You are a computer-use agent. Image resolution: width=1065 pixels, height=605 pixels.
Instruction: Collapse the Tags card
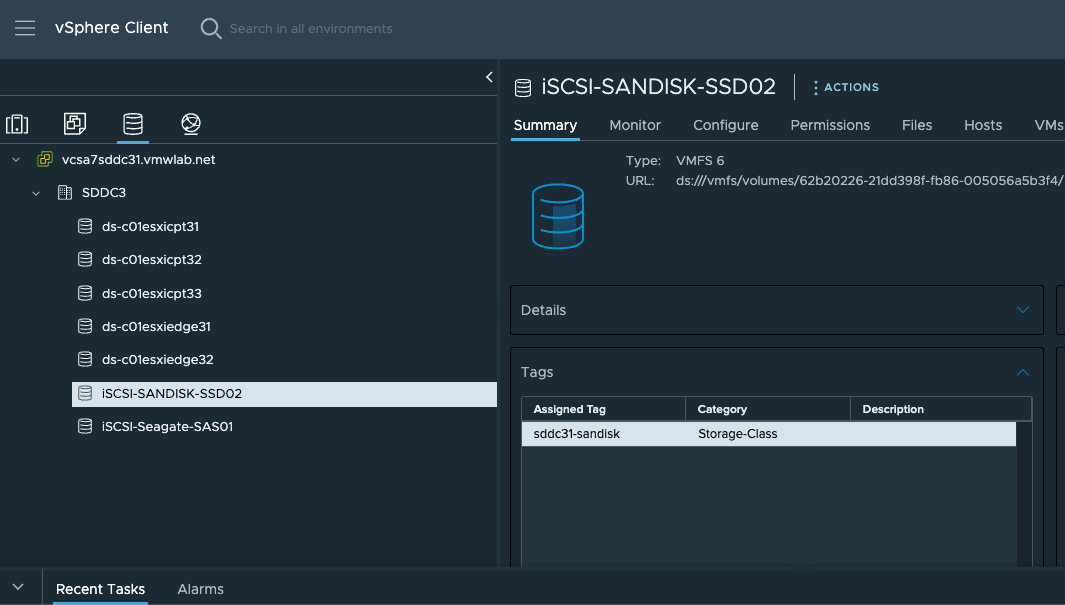pyautogui.click(x=1022, y=372)
